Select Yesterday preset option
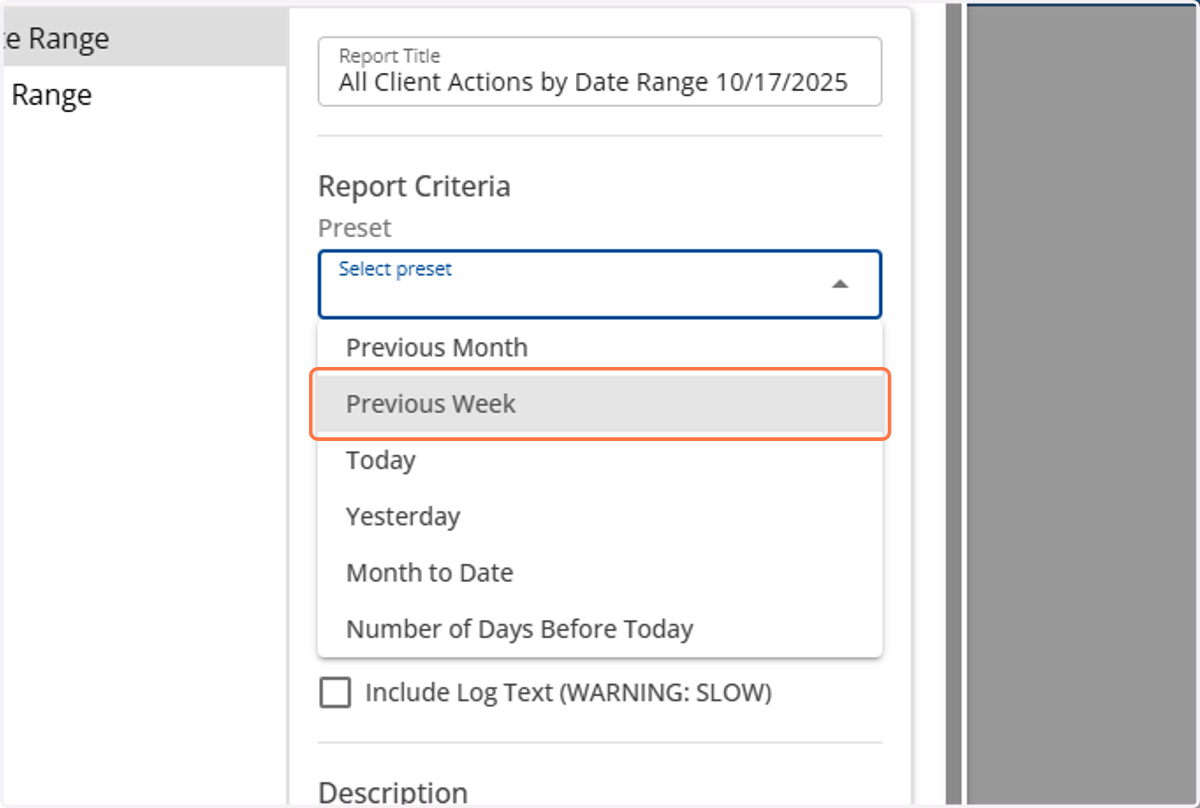 (600, 517)
